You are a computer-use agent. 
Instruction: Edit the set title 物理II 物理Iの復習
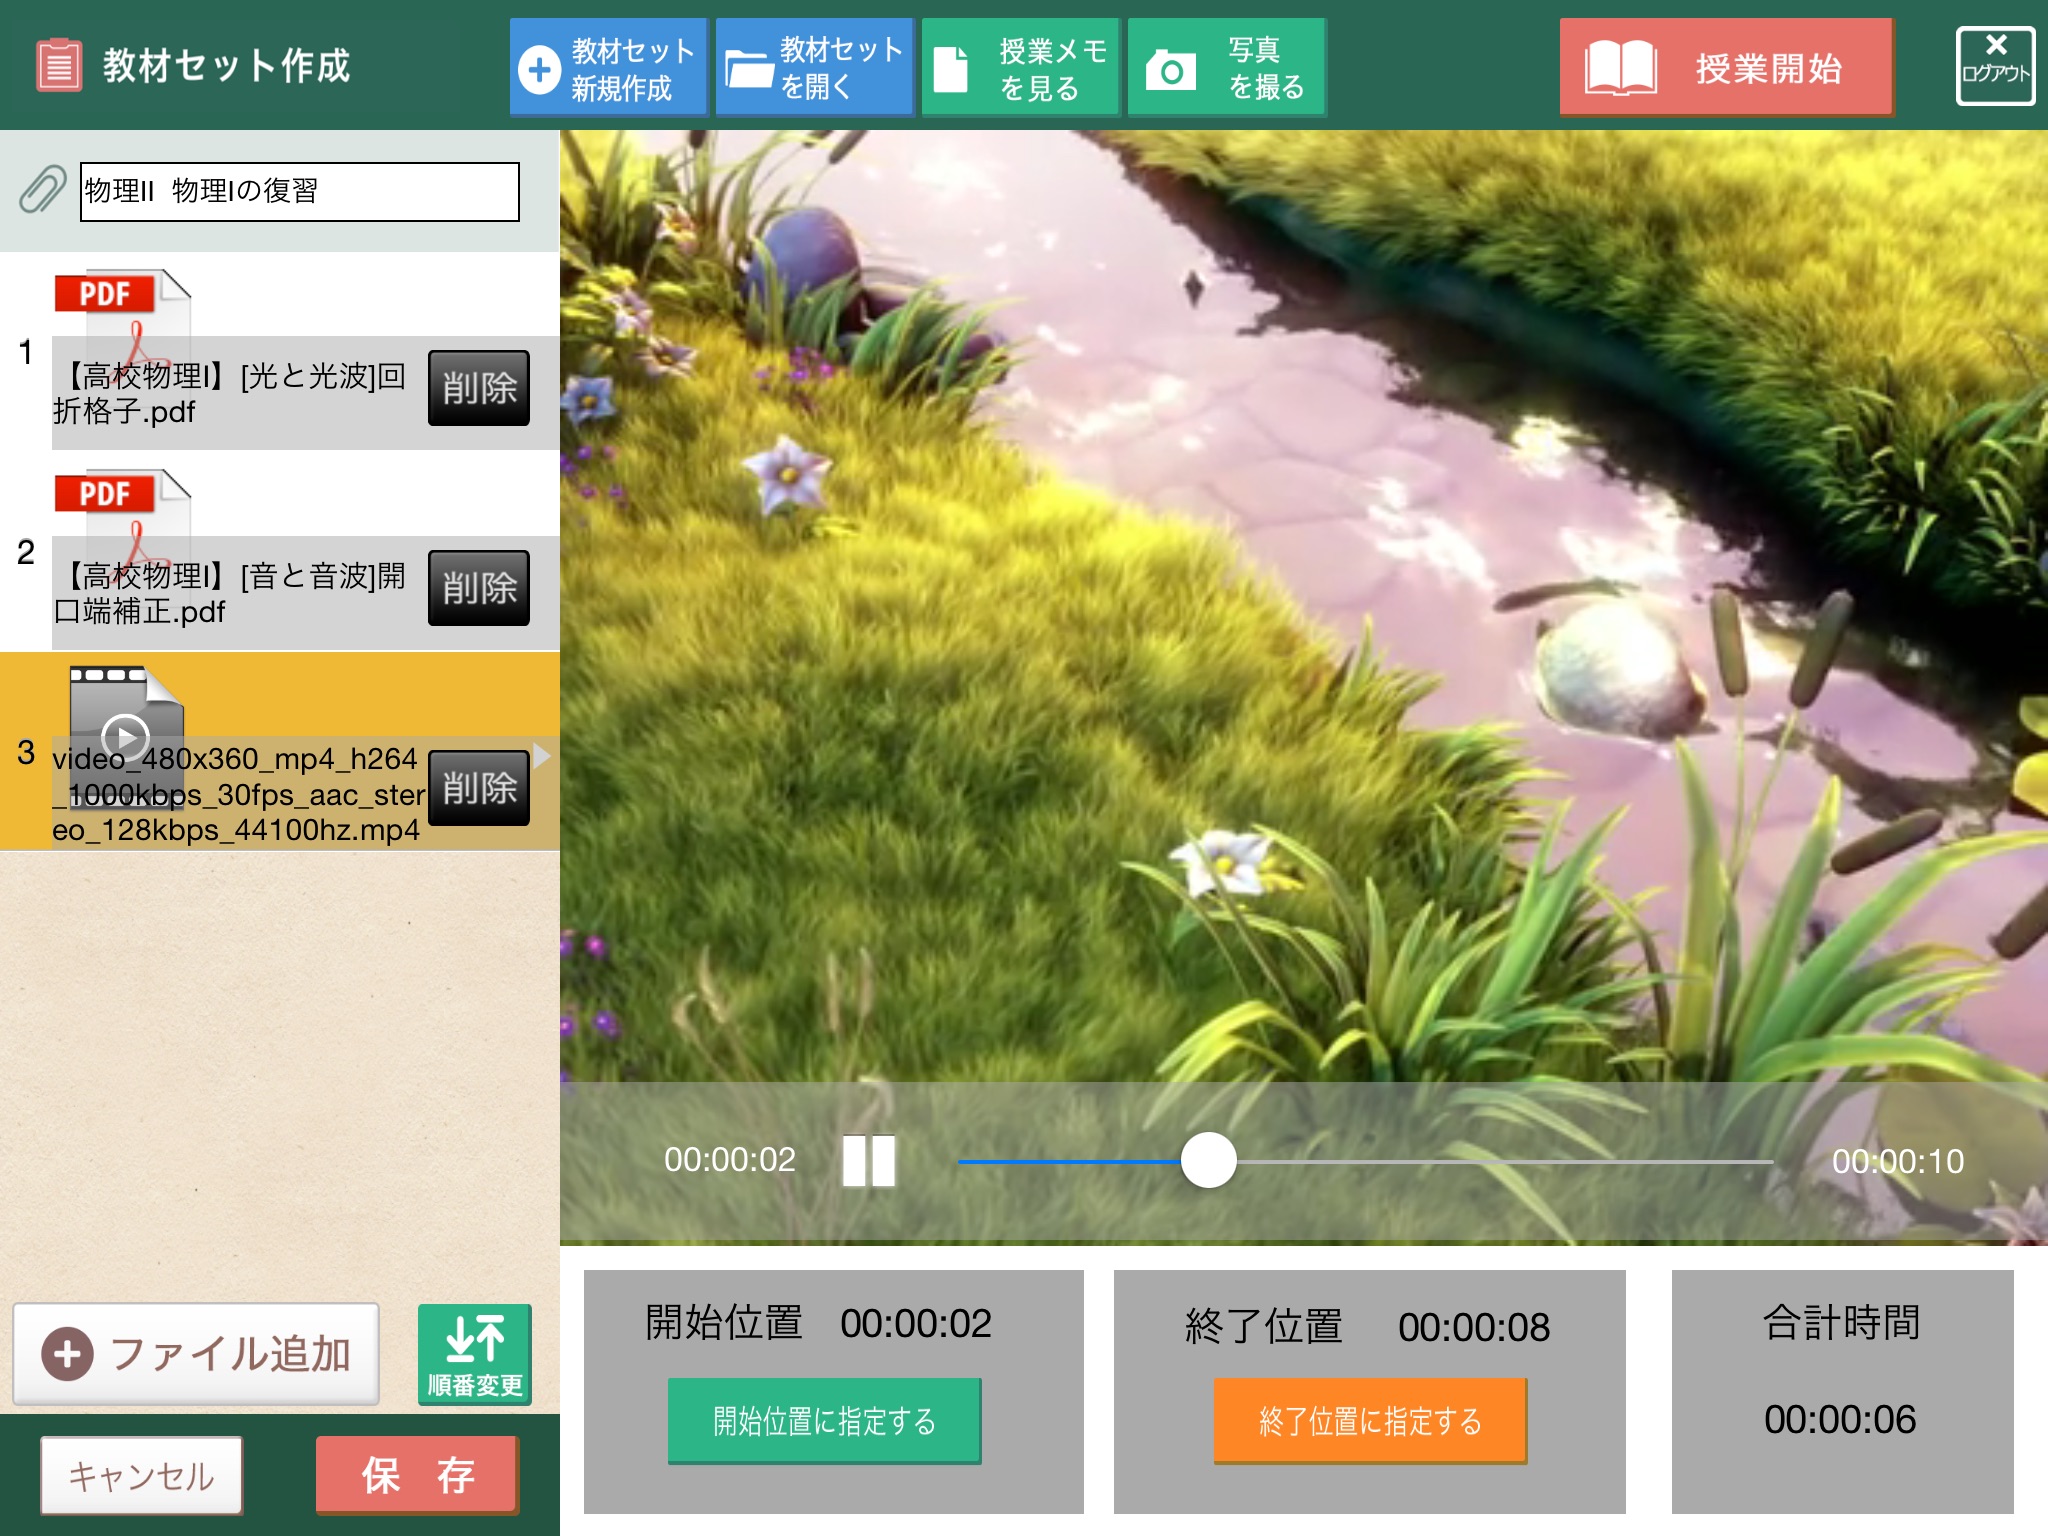[x=300, y=191]
